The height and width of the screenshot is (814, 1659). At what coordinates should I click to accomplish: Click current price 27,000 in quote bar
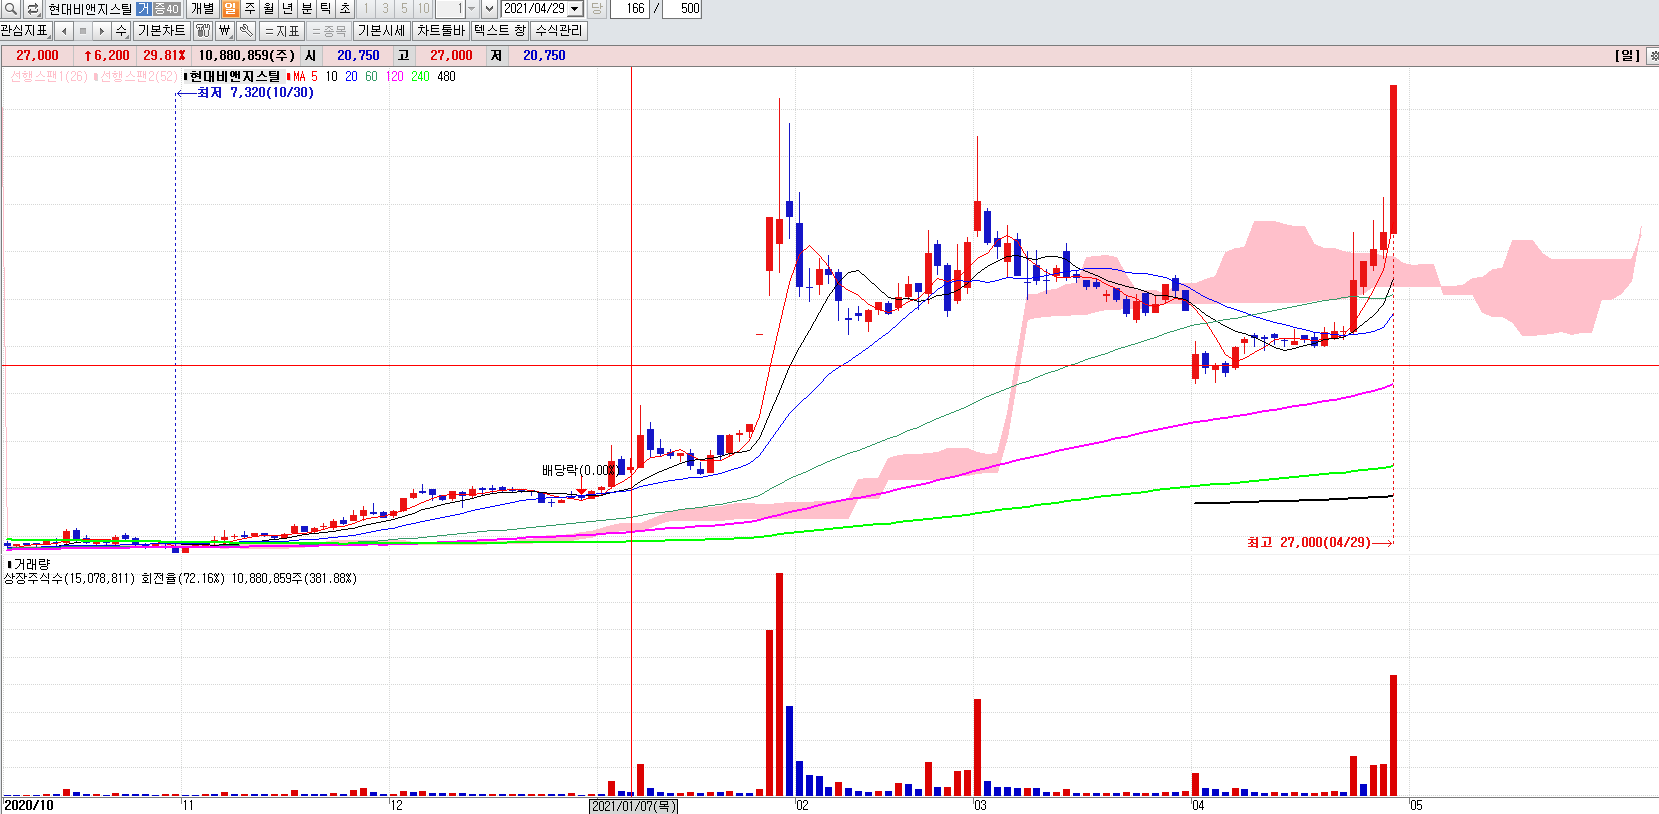pyautogui.click(x=37, y=56)
